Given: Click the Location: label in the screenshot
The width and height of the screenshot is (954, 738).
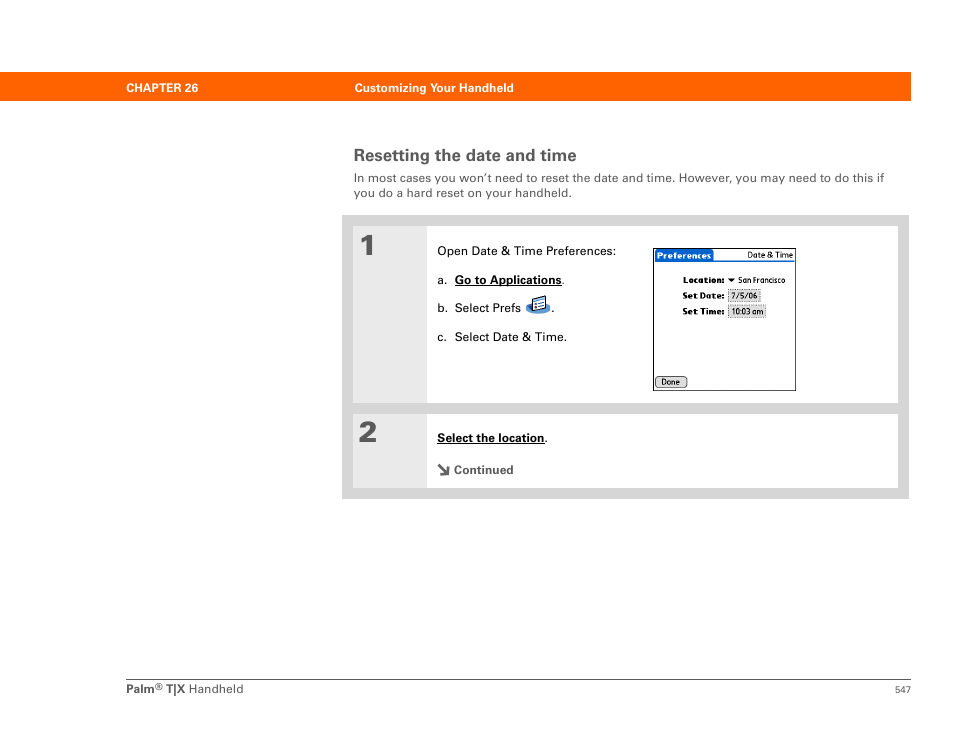Looking at the screenshot, I should (x=703, y=280).
